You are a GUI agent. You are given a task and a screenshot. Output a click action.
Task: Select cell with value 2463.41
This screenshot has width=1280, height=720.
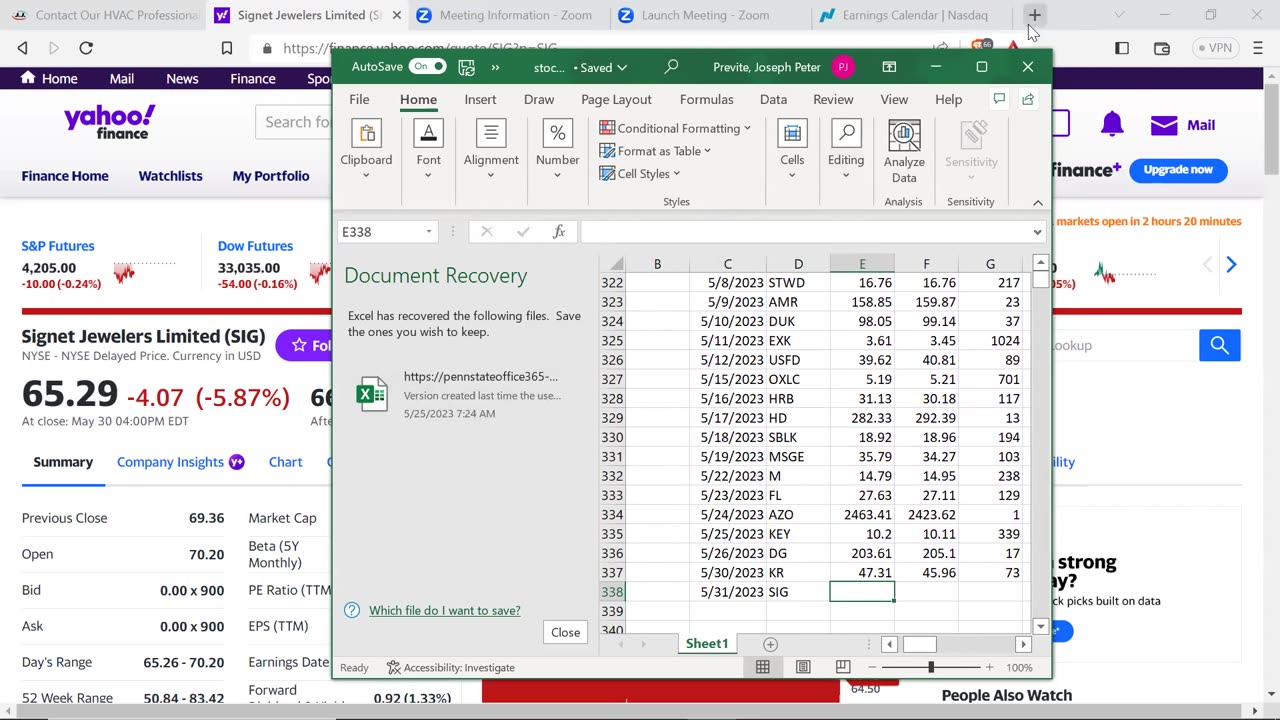pyautogui.click(x=862, y=515)
